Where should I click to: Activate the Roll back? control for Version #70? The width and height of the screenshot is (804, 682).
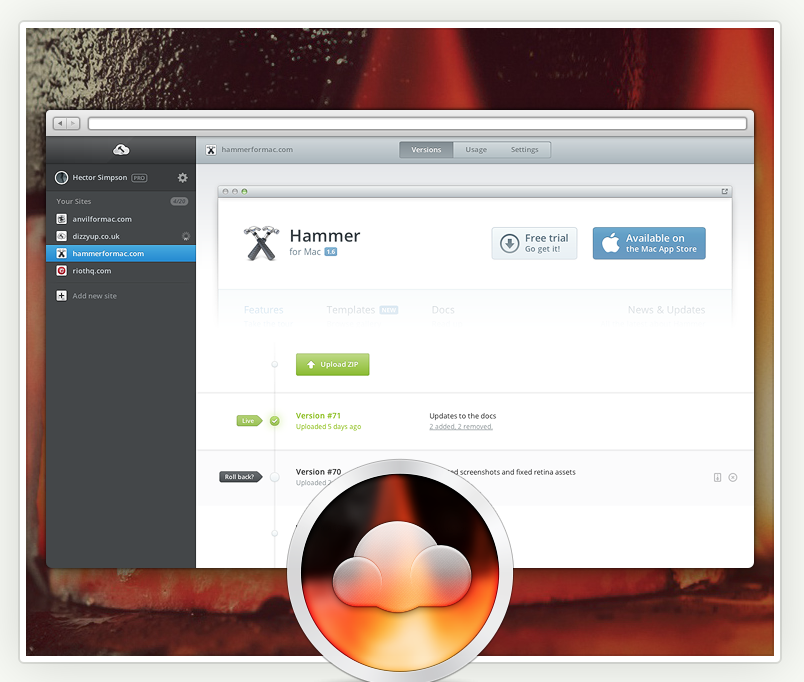click(240, 477)
